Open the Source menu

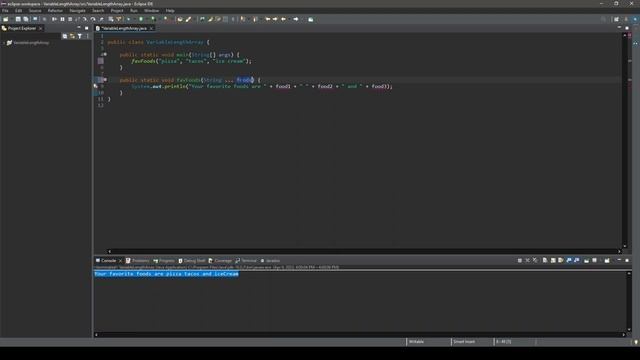(35, 11)
